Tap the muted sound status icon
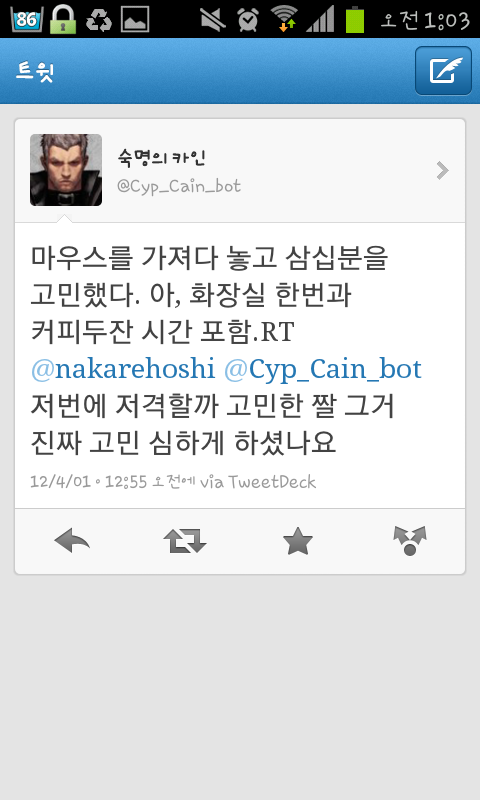This screenshot has width=480, height=800. tap(213, 19)
